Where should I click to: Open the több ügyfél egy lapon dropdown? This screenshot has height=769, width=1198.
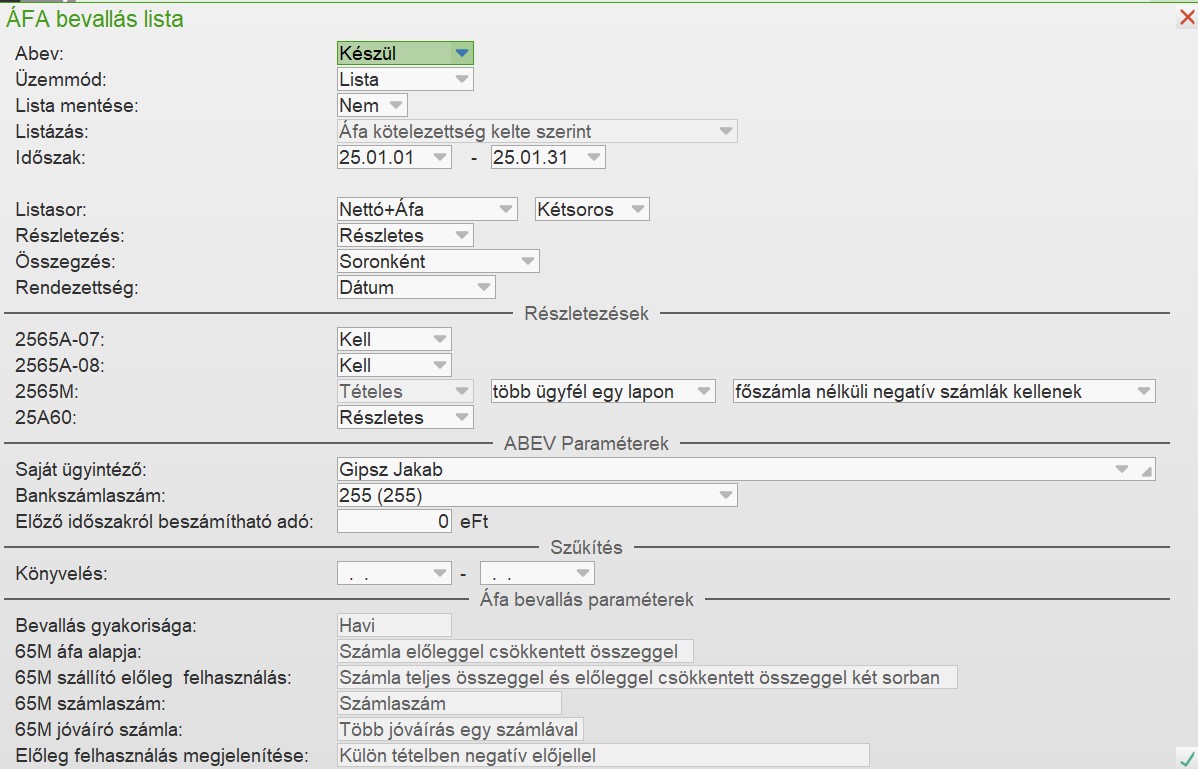pos(603,391)
